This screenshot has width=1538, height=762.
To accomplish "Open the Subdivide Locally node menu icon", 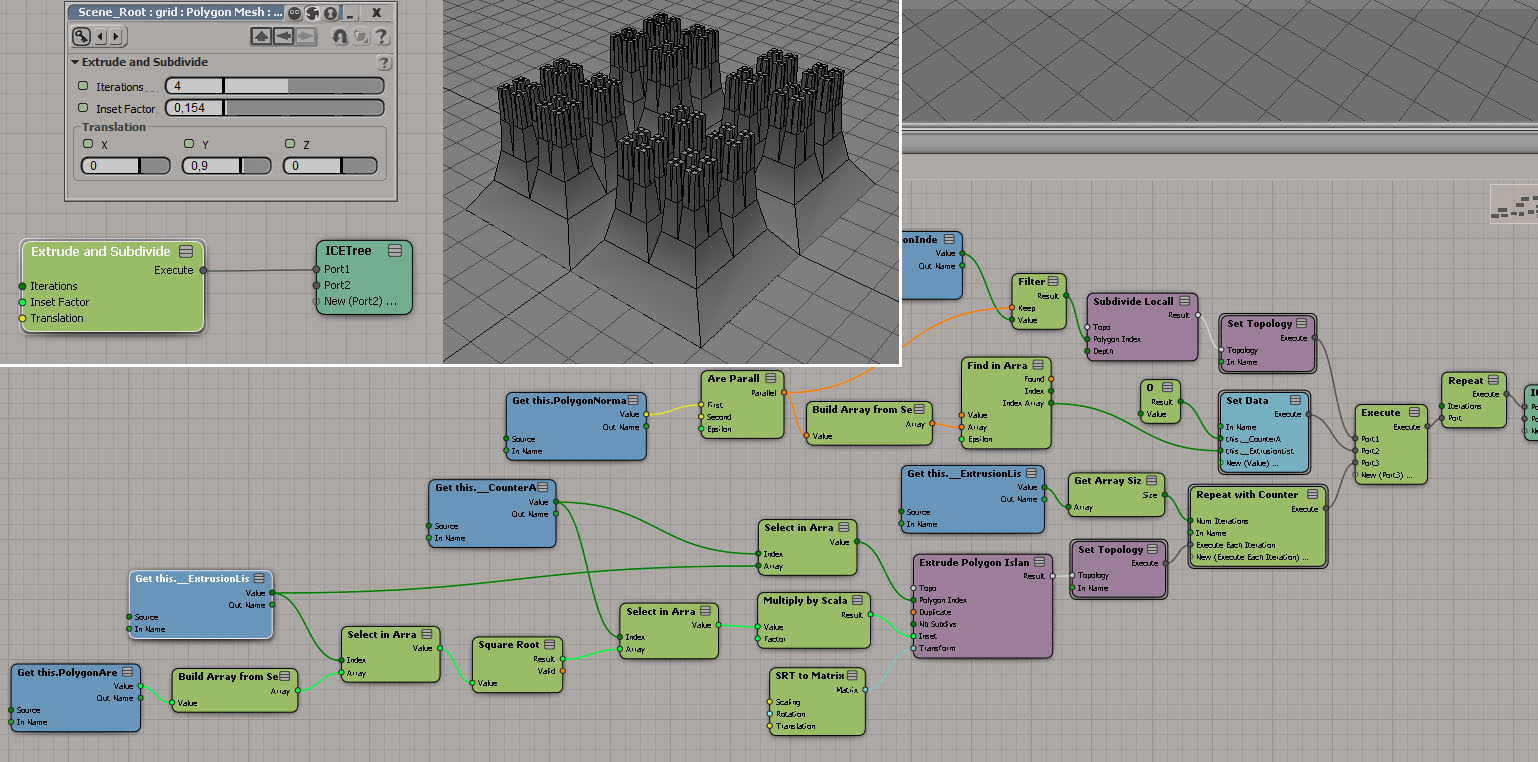I will tap(1183, 301).
